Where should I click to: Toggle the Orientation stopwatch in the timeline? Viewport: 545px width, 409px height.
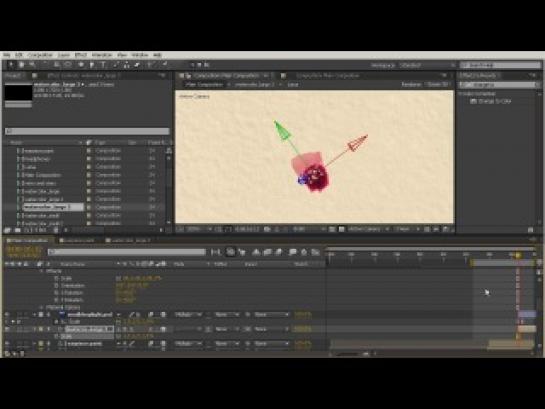57,286
